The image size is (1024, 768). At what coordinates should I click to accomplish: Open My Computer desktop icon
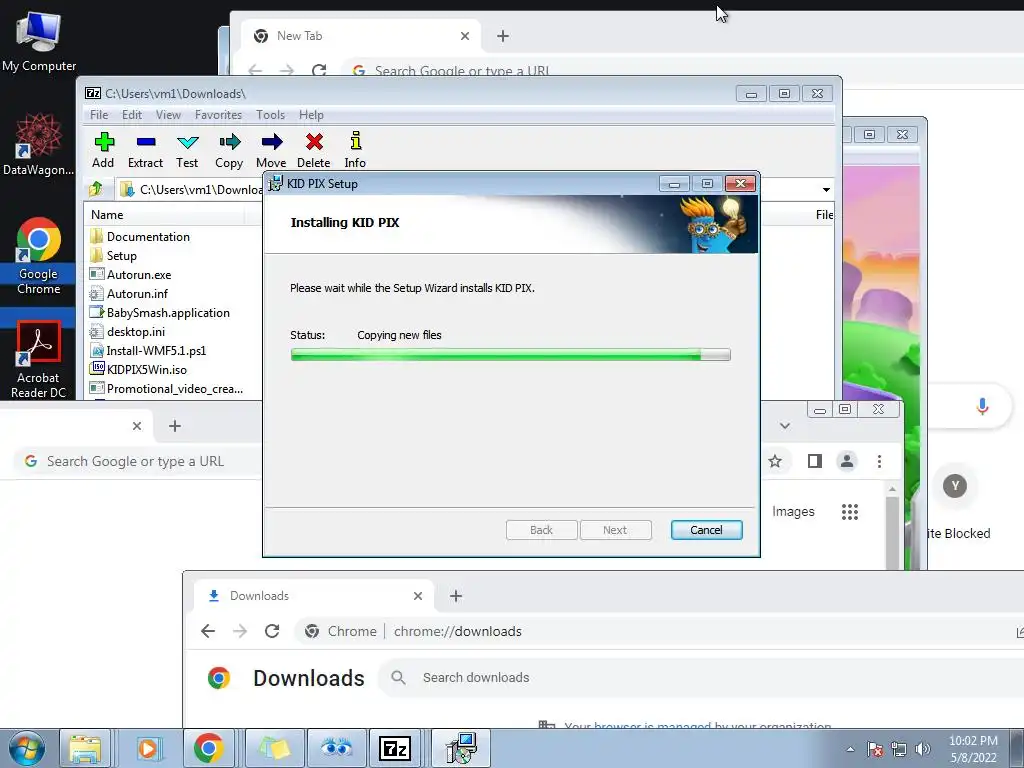tap(39, 42)
